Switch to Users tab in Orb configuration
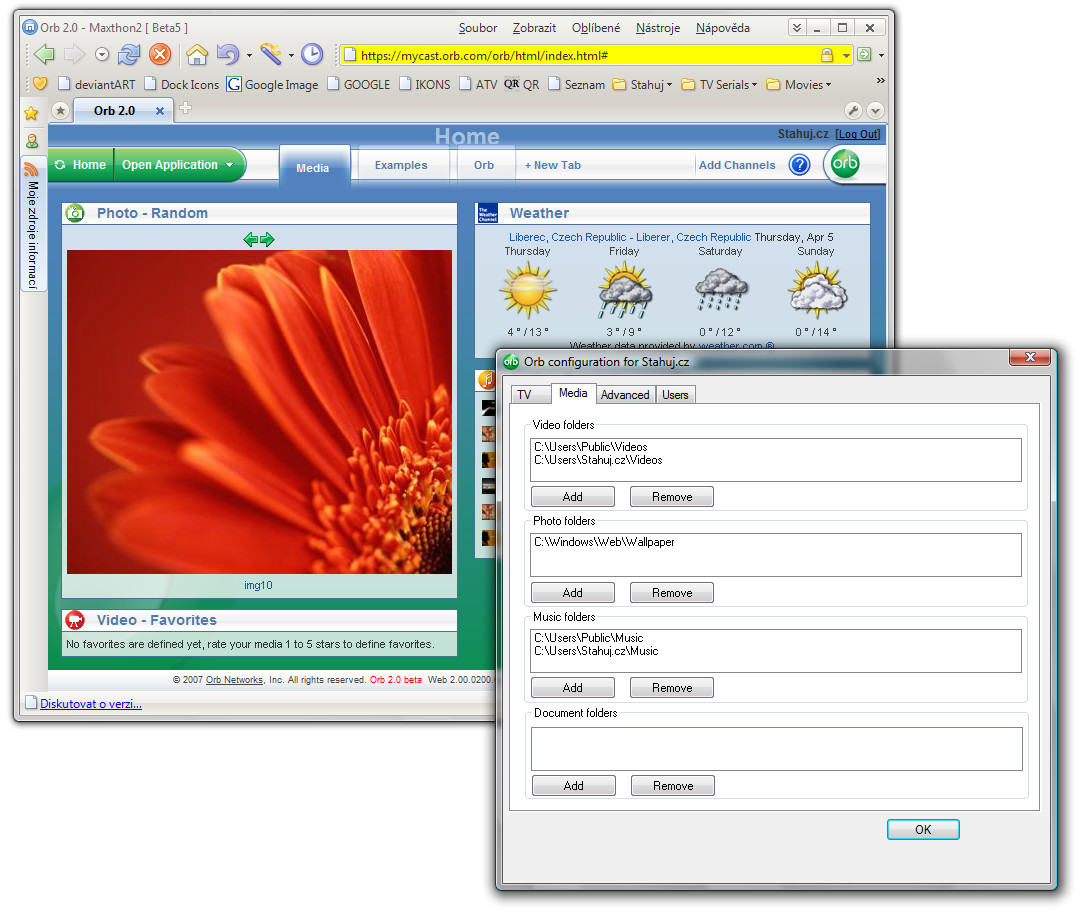 pos(675,394)
